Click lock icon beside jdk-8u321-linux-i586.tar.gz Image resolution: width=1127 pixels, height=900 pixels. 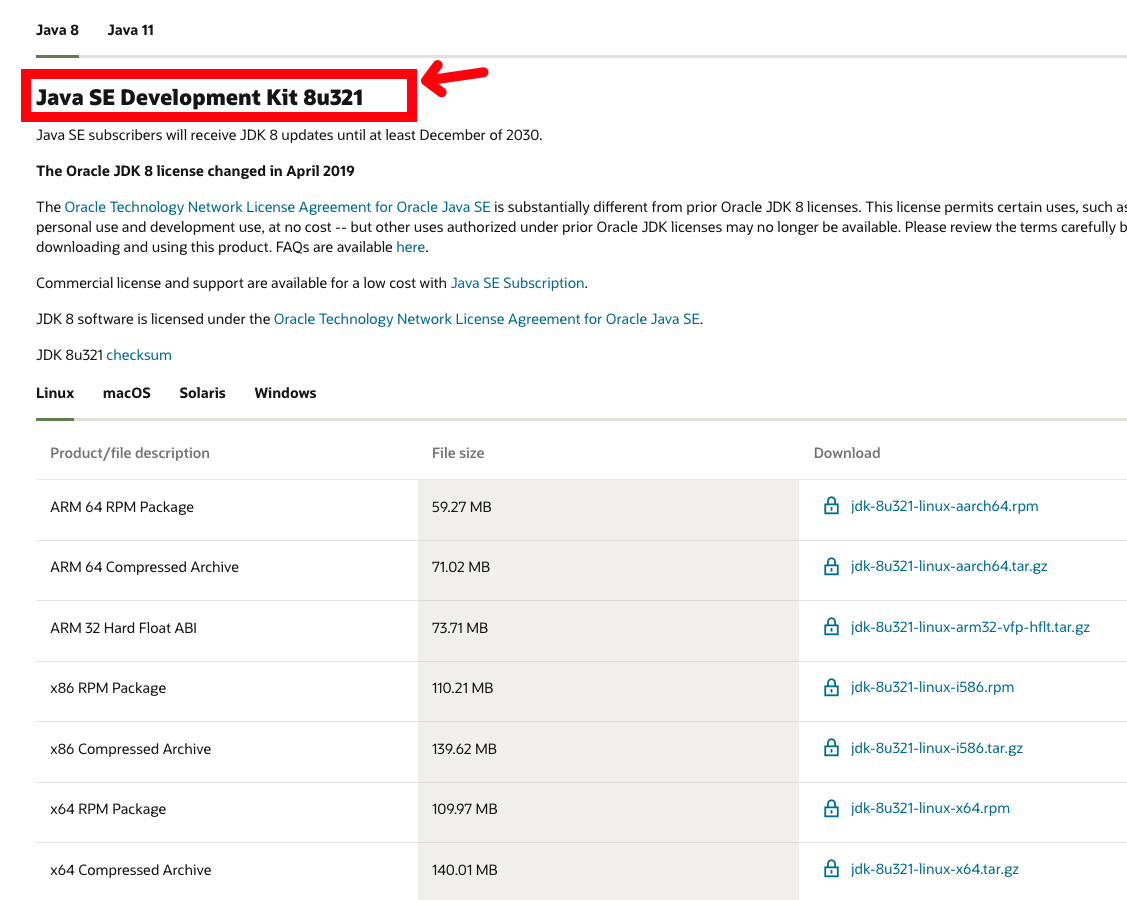coord(831,748)
